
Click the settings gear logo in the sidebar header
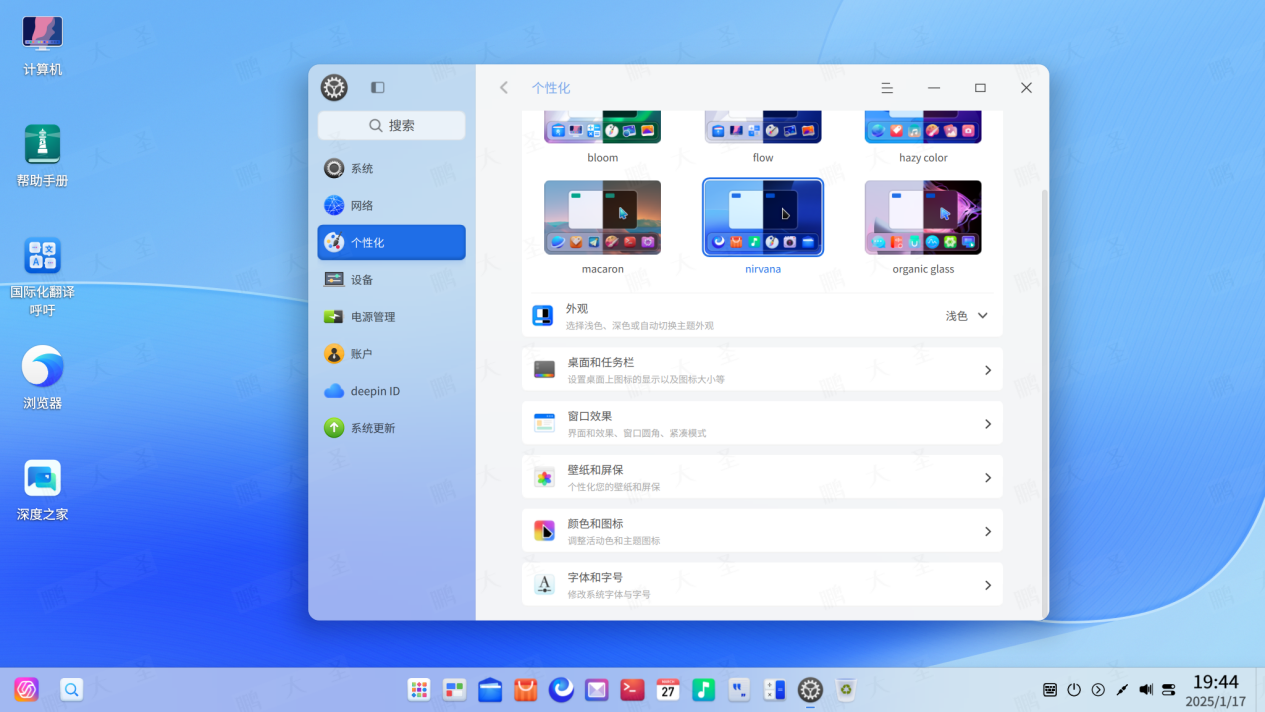[334, 88]
